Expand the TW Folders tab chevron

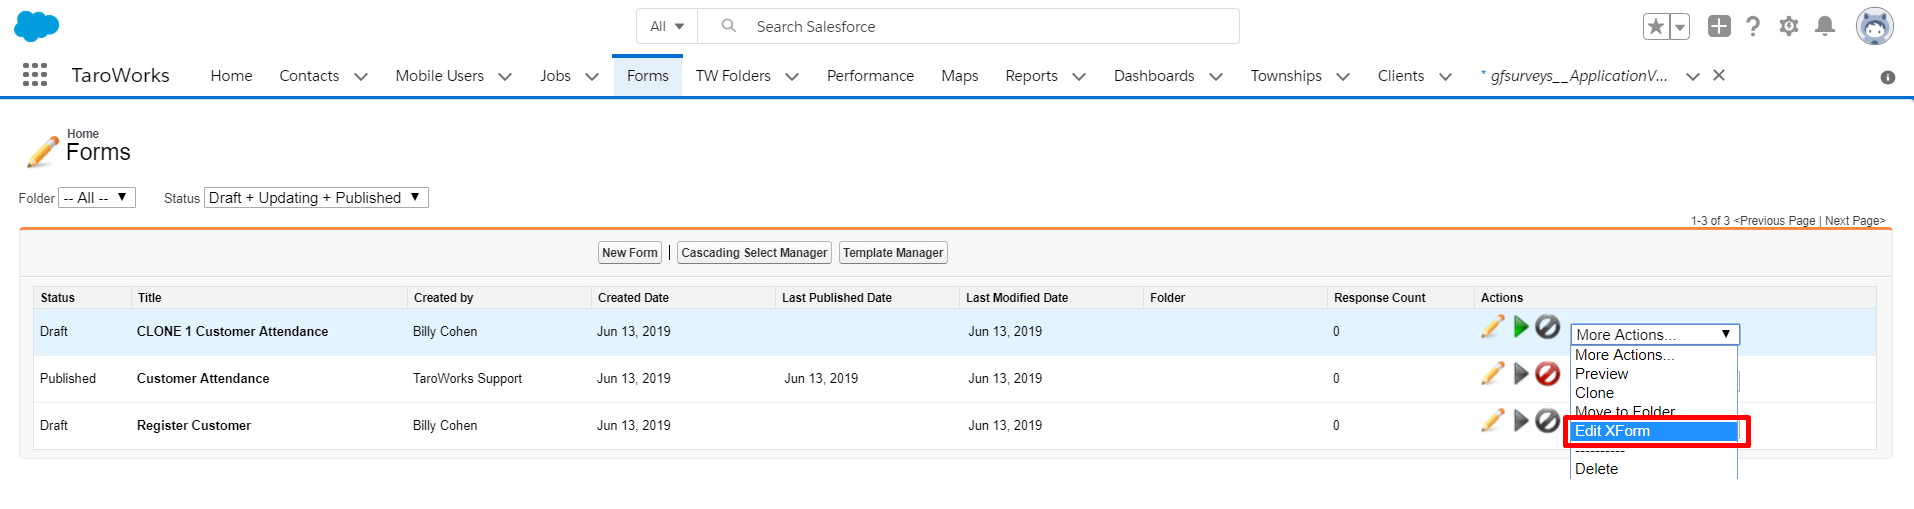click(792, 76)
